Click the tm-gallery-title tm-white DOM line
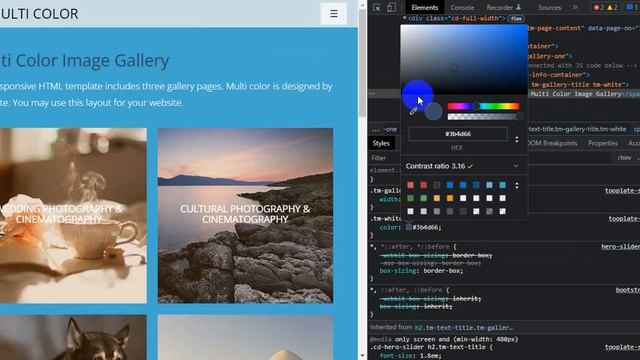This screenshot has height=360, width=640. coord(580,85)
